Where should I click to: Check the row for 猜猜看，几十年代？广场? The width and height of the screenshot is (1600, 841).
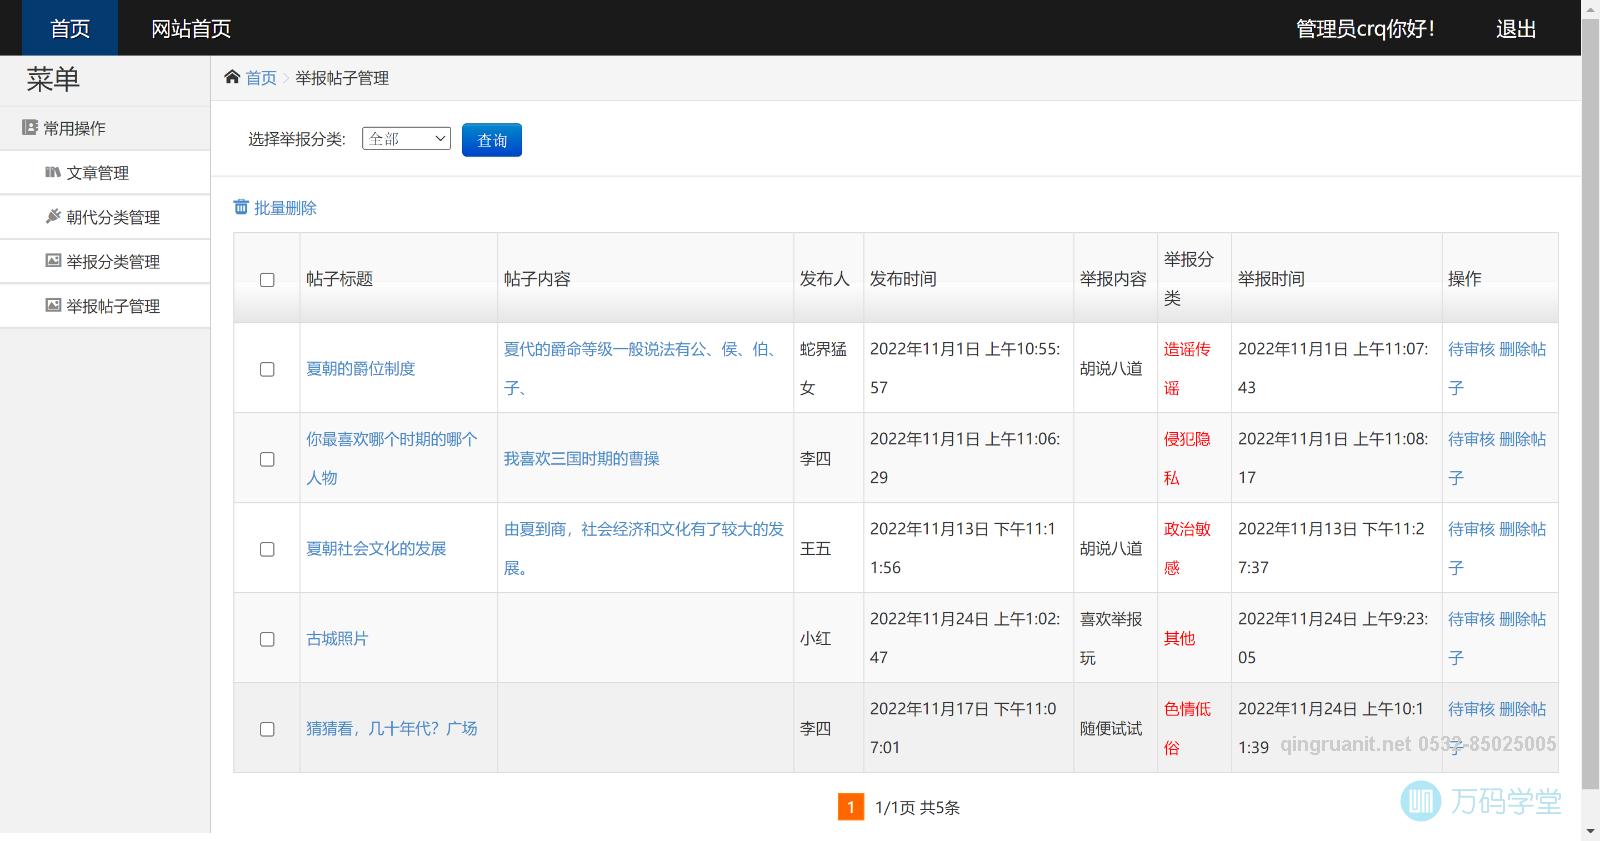click(267, 729)
